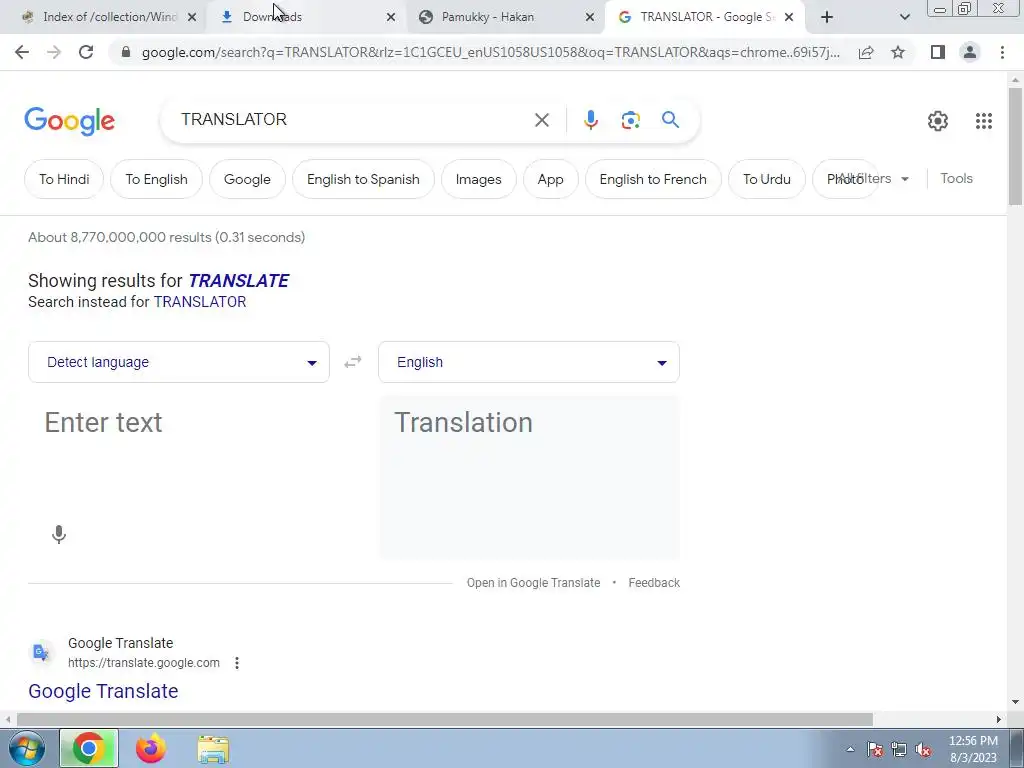
Task: Select the To English filter chip
Action: pyautogui.click(x=157, y=179)
